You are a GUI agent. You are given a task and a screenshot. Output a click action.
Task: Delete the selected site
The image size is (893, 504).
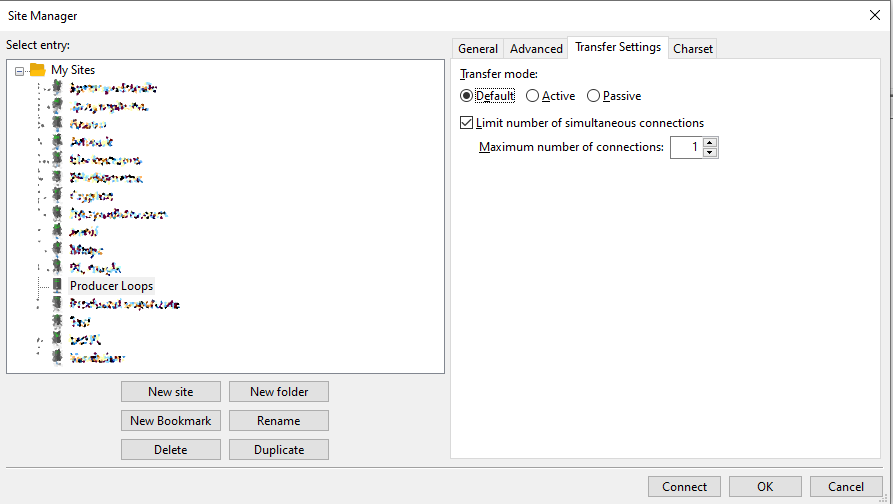click(171, 450)
